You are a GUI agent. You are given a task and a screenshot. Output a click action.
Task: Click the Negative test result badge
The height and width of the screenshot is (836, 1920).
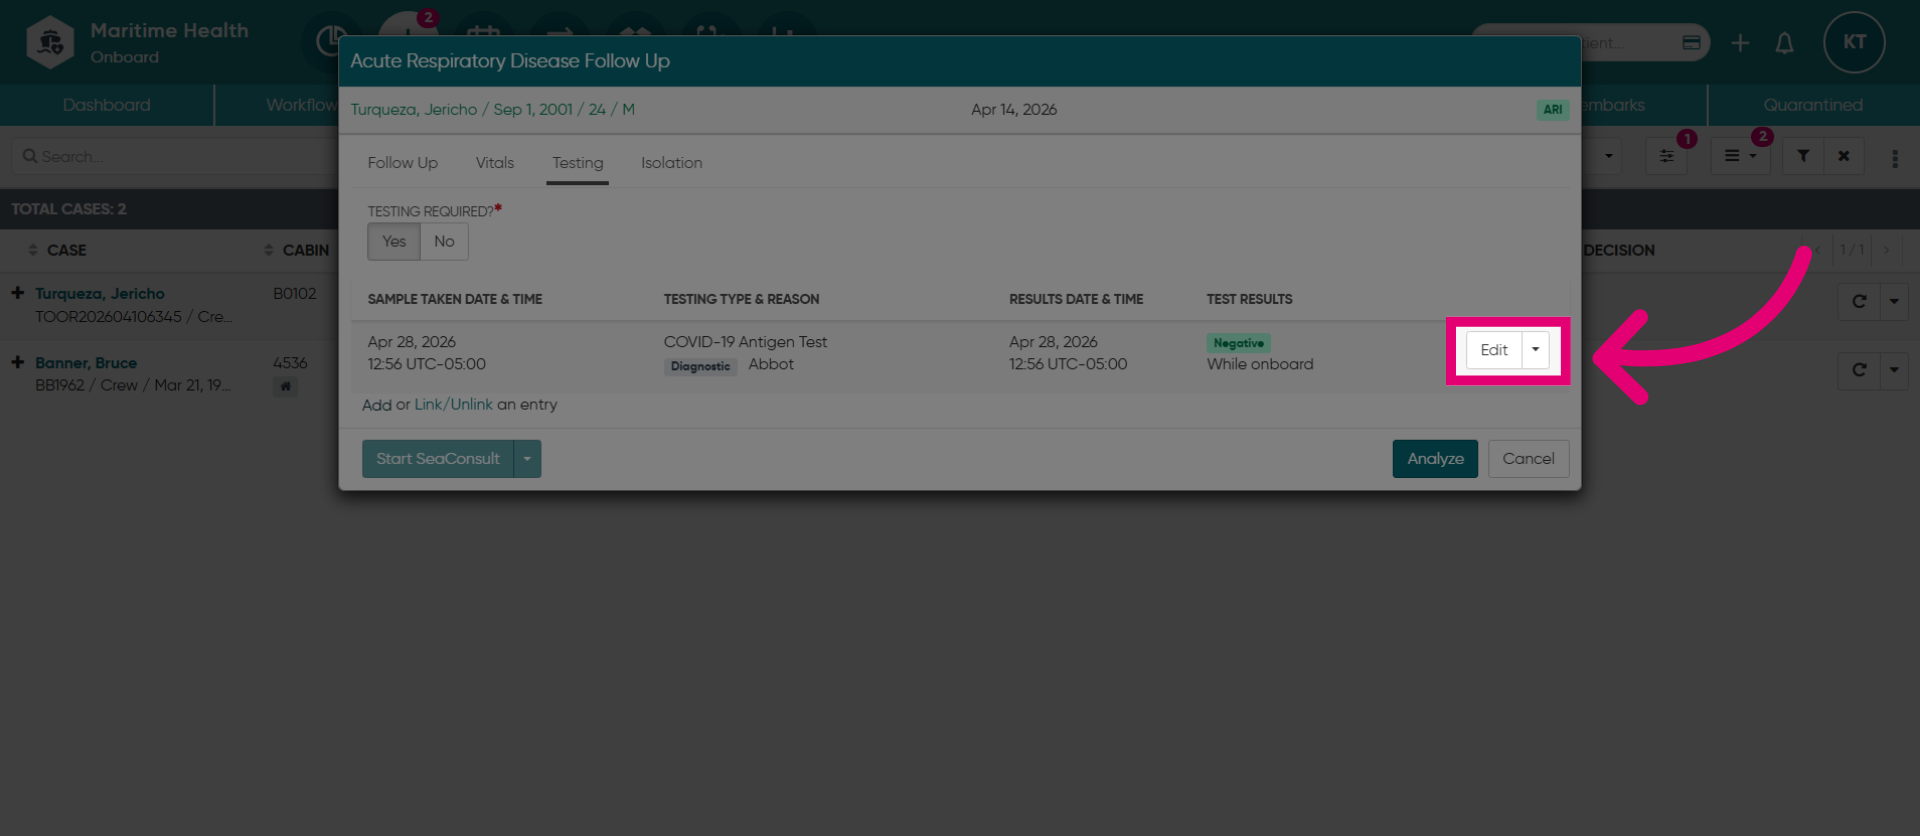pyautogui.click(x=1238, y=343)
